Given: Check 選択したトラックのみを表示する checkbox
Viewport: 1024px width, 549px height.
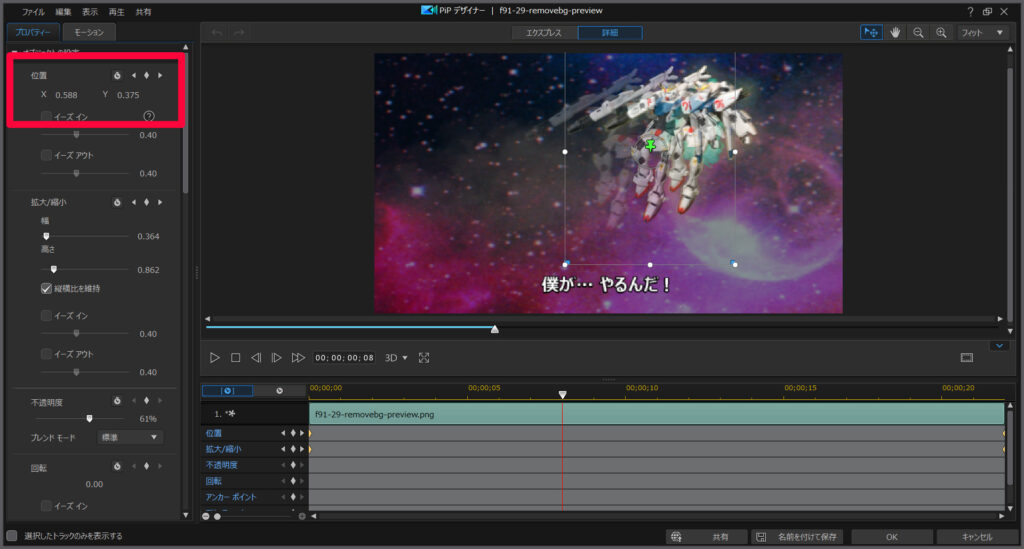Looking at the screenshot, I should click(12, 536).
